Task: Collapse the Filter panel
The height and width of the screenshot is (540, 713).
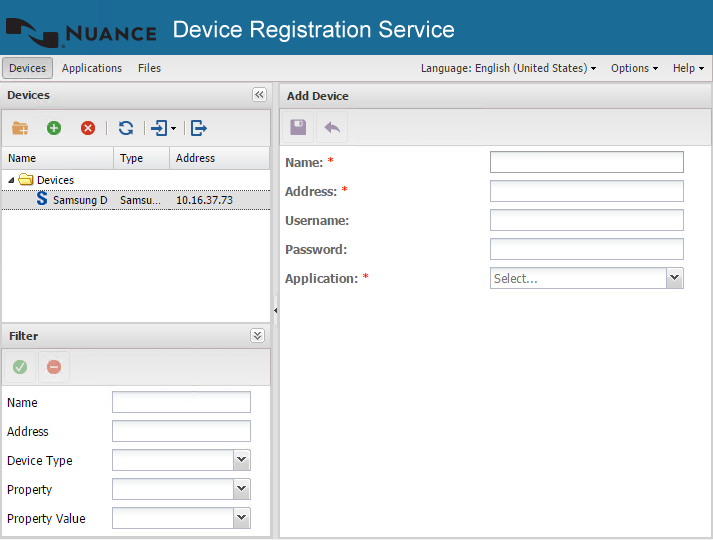Action: pyautogui.click(x=257, y=336)
